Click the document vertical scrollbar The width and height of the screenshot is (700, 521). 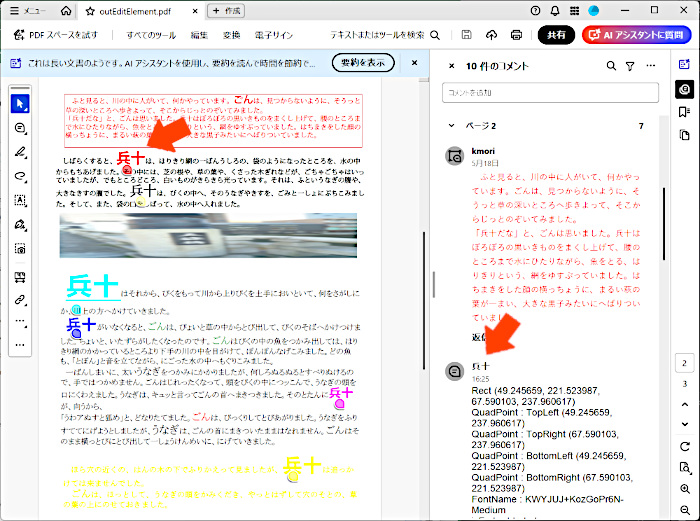point(424,300)
